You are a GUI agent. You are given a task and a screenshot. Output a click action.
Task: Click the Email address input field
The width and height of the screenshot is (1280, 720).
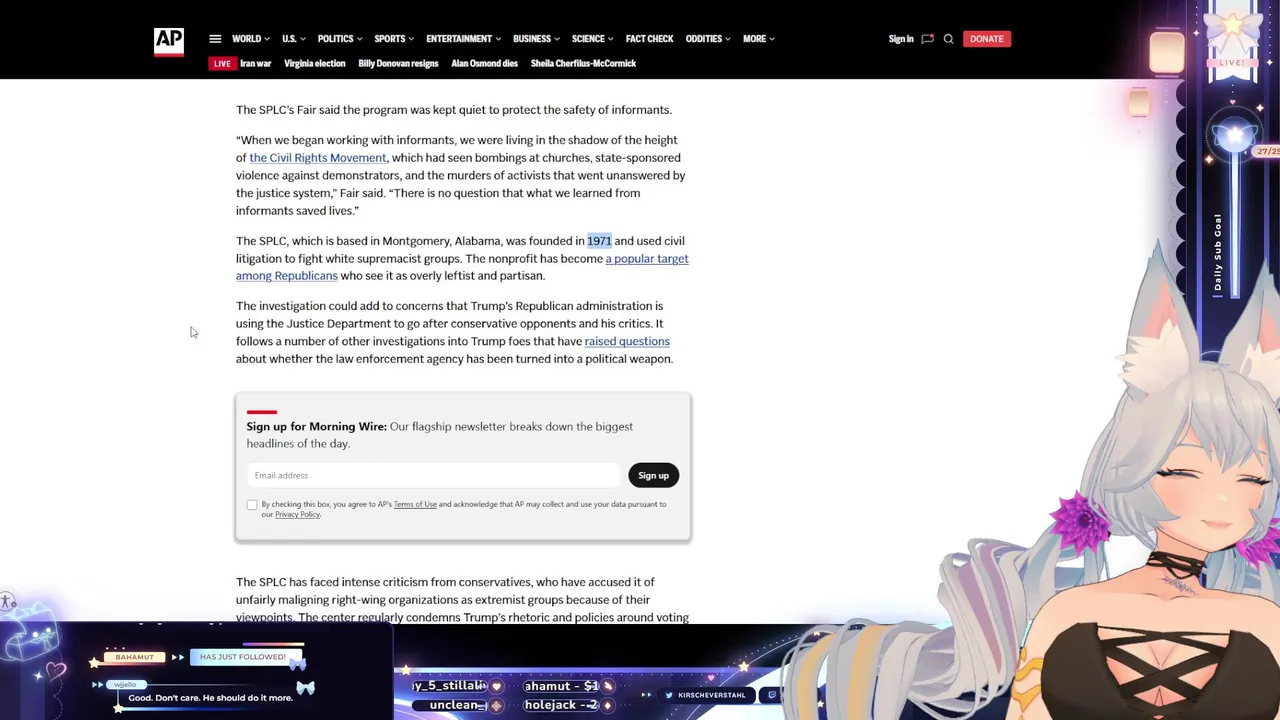[x=433, y=476]
